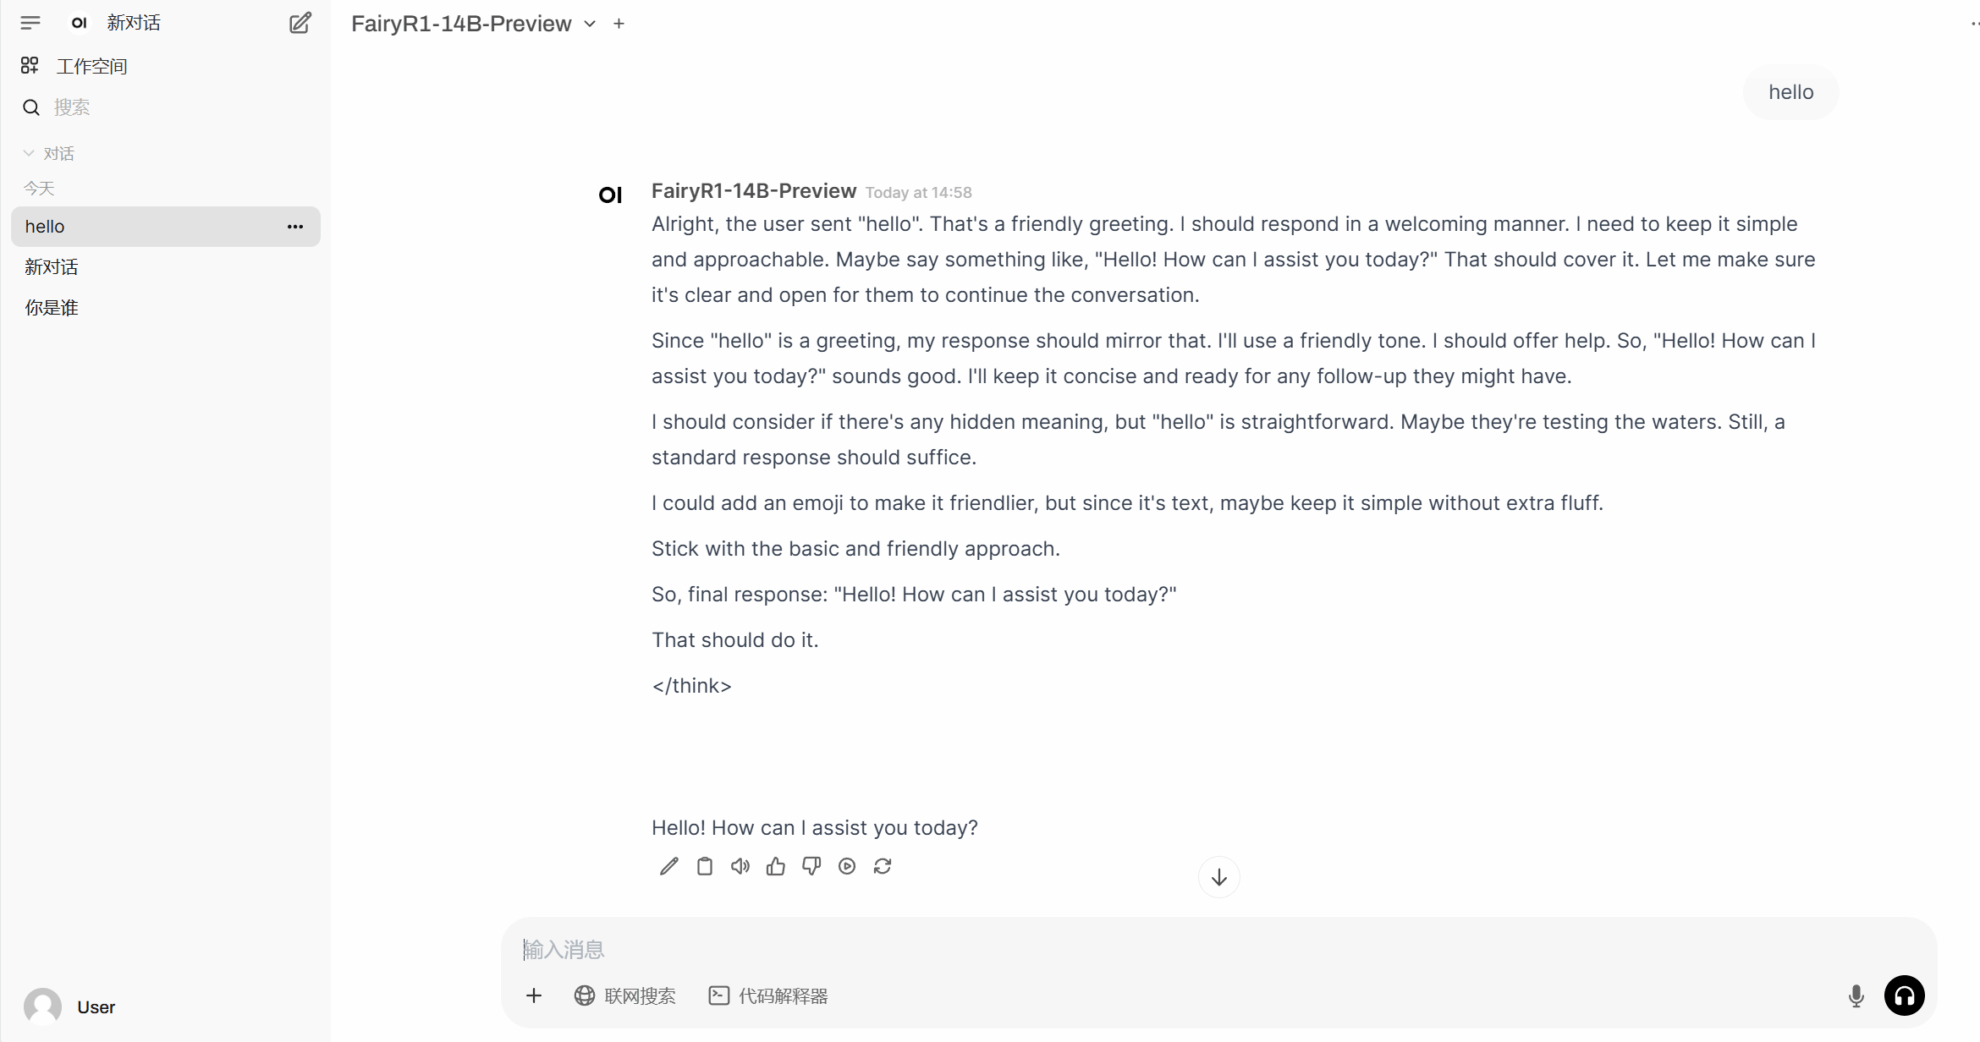Collapse the 对话 chats section

[x=49, y=154]
